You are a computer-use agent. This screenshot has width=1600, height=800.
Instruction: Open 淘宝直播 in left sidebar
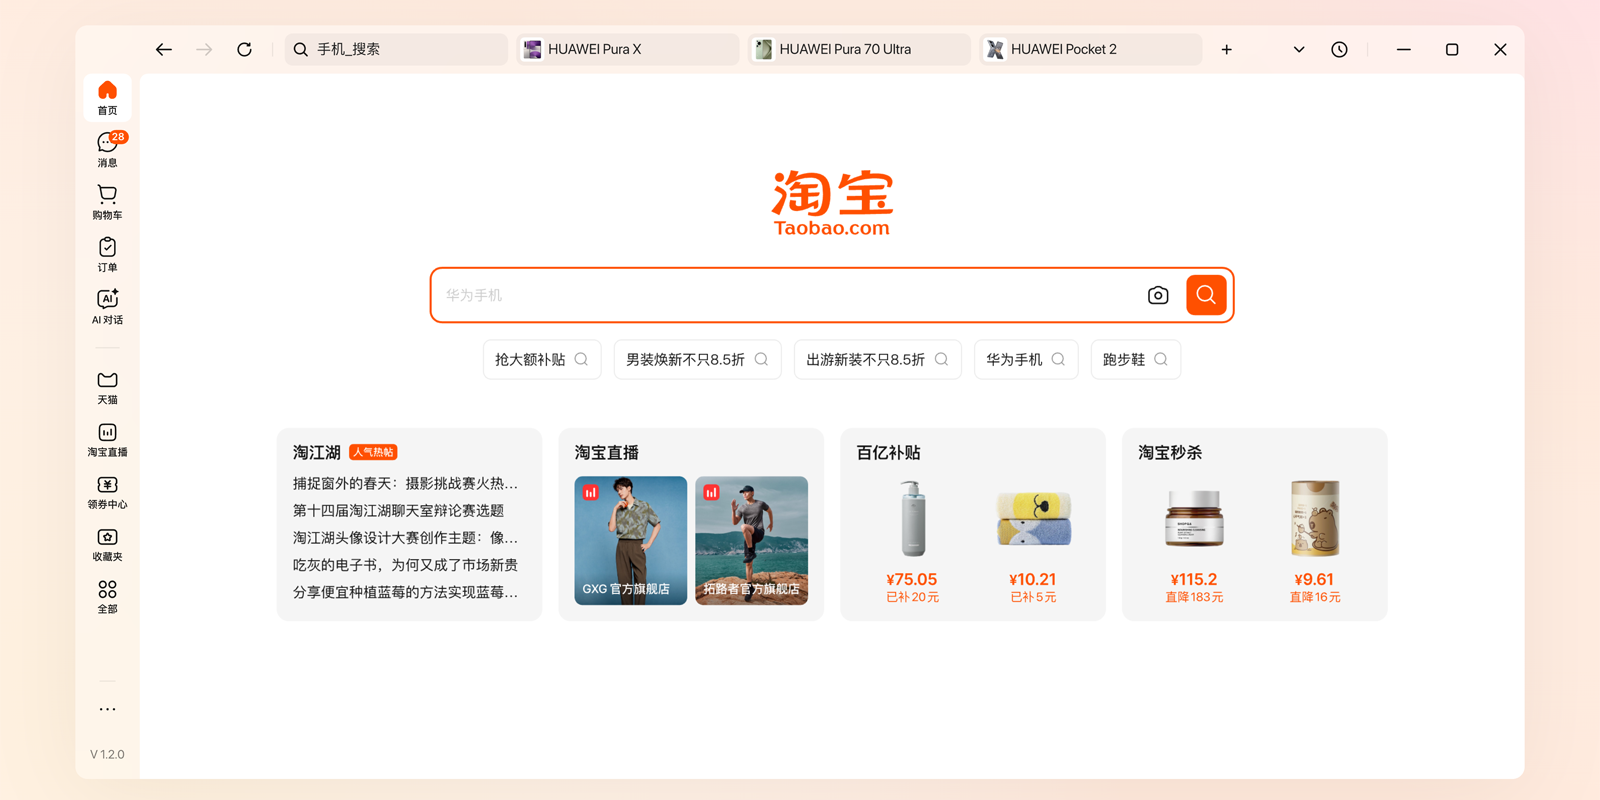(107, 440)
